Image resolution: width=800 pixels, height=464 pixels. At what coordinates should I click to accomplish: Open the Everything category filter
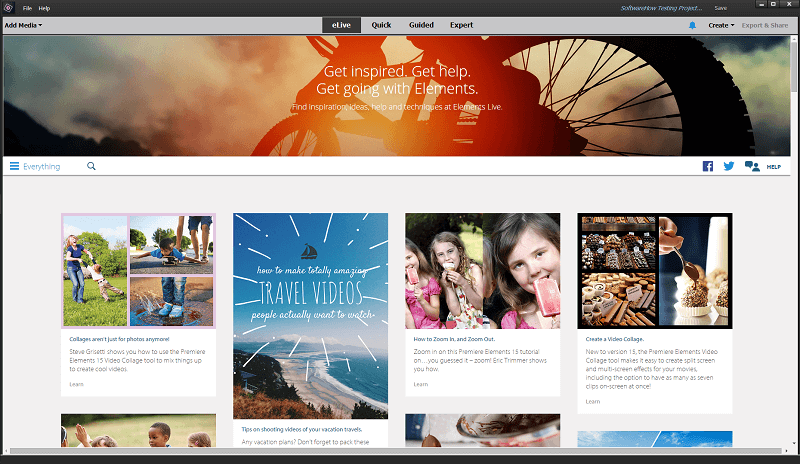[42, 166]
